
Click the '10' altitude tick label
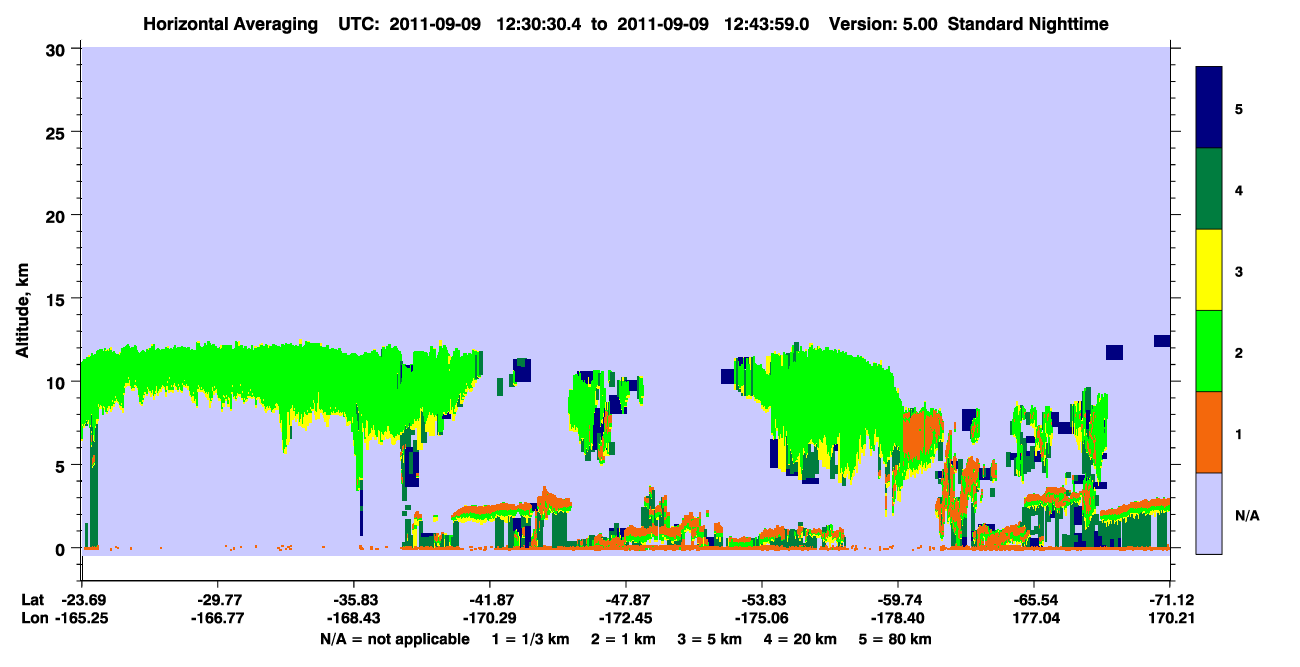tap(58, 382)
